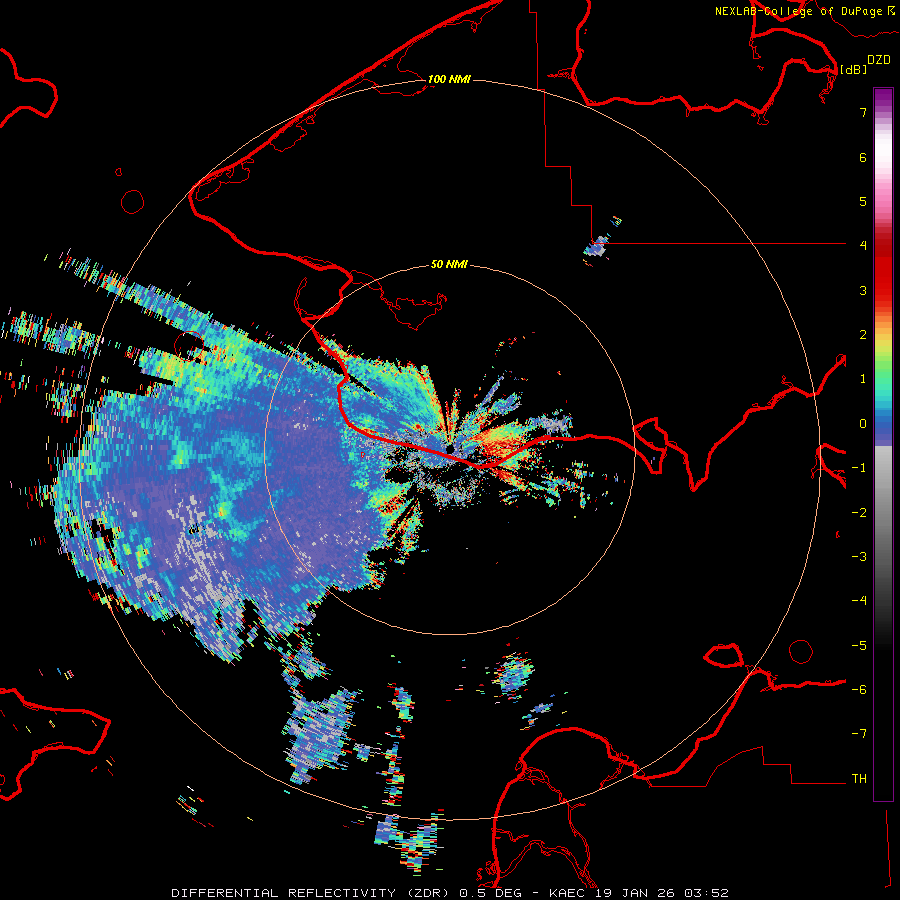Image resolution: width=900 pixels, height=900 pixels.
Task: Click the DZD product label
Action: (879, 60)
